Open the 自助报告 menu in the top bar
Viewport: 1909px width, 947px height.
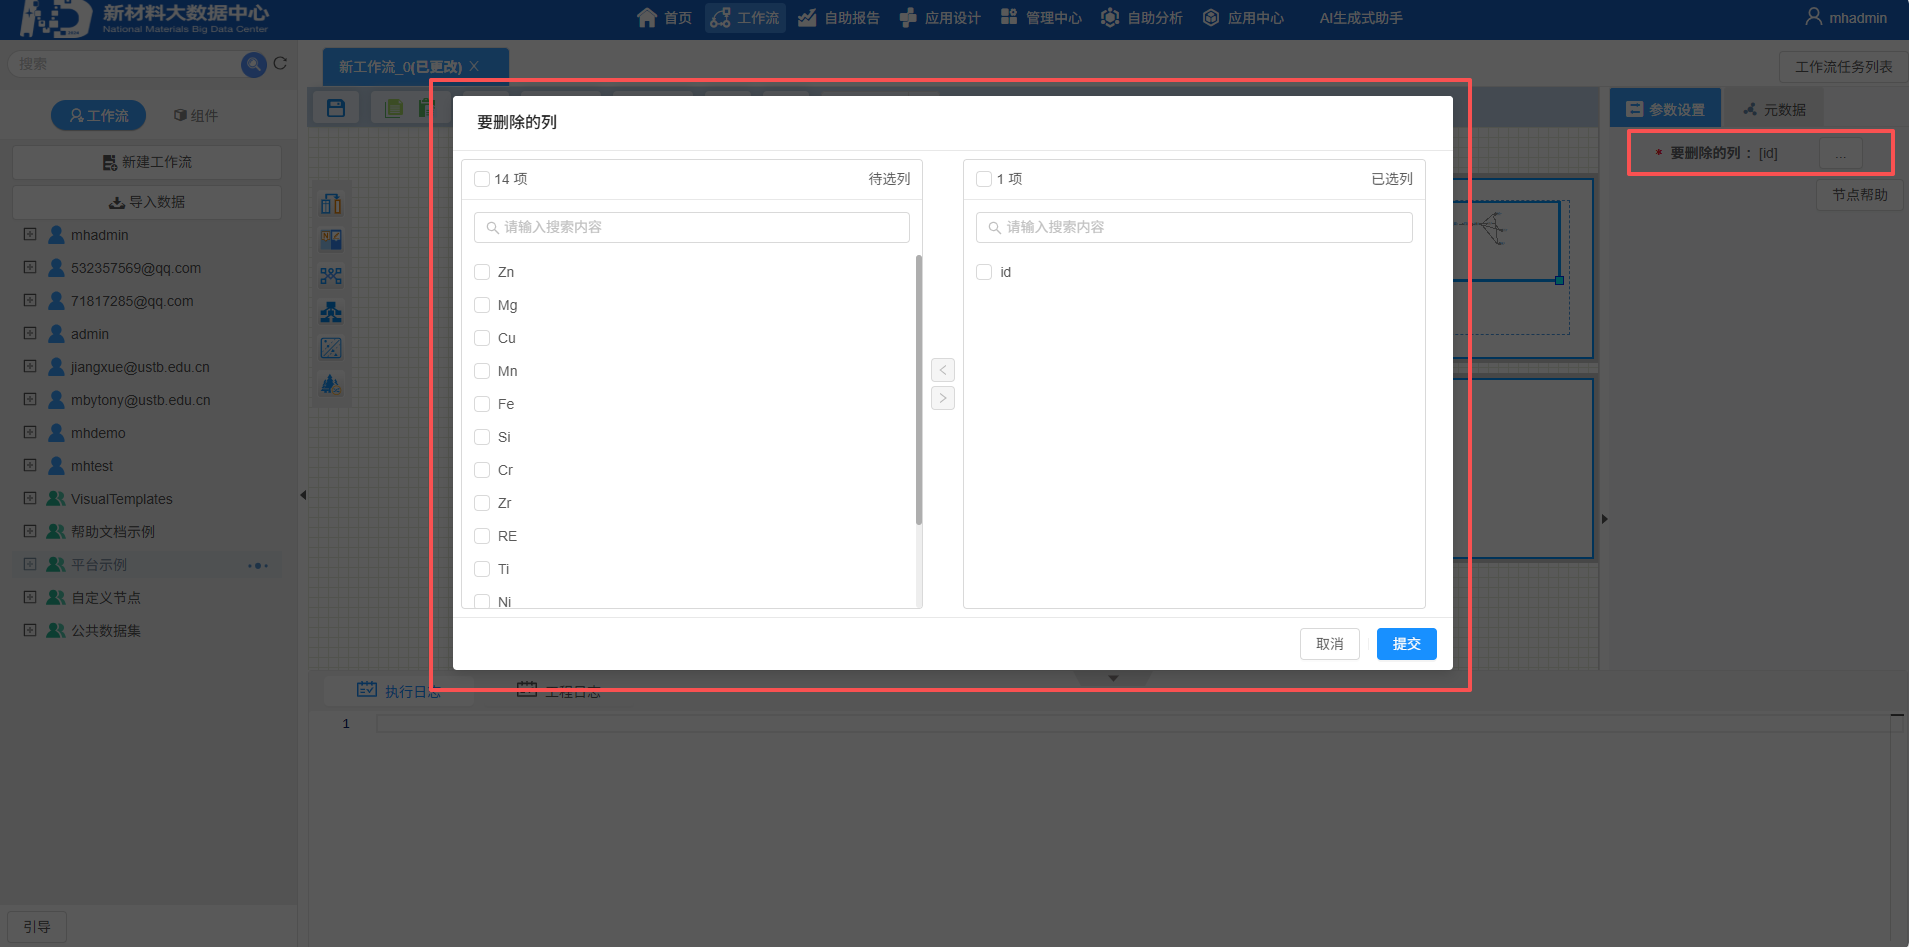pos(839,18)
